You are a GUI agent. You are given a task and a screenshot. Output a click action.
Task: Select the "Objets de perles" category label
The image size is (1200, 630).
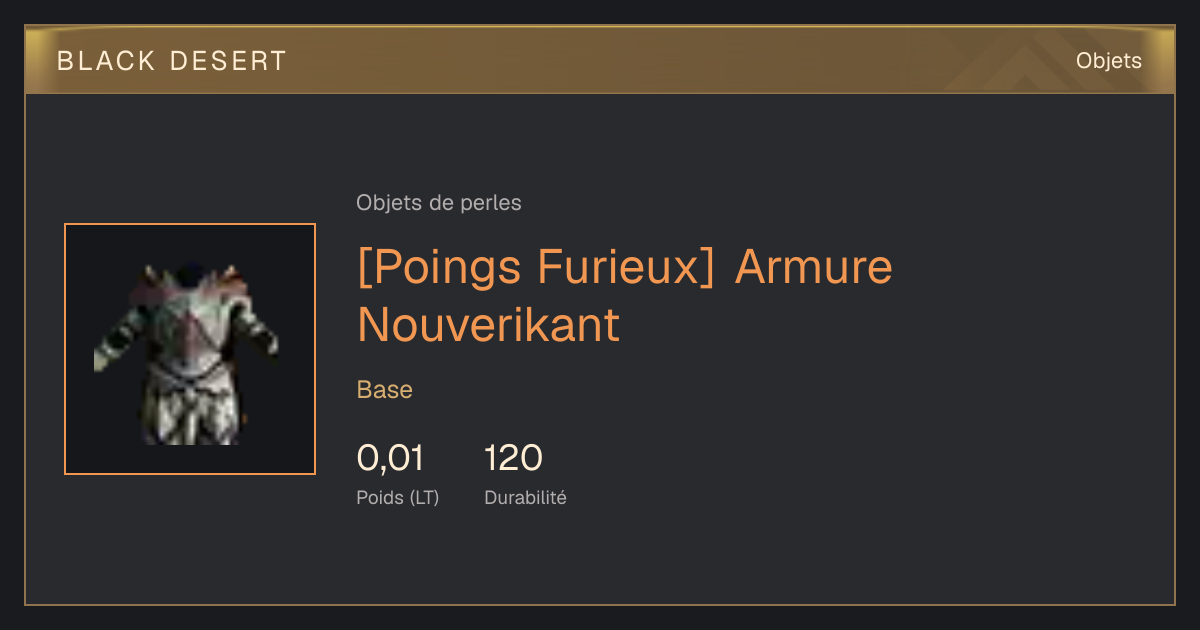click(x=439, y=203)
